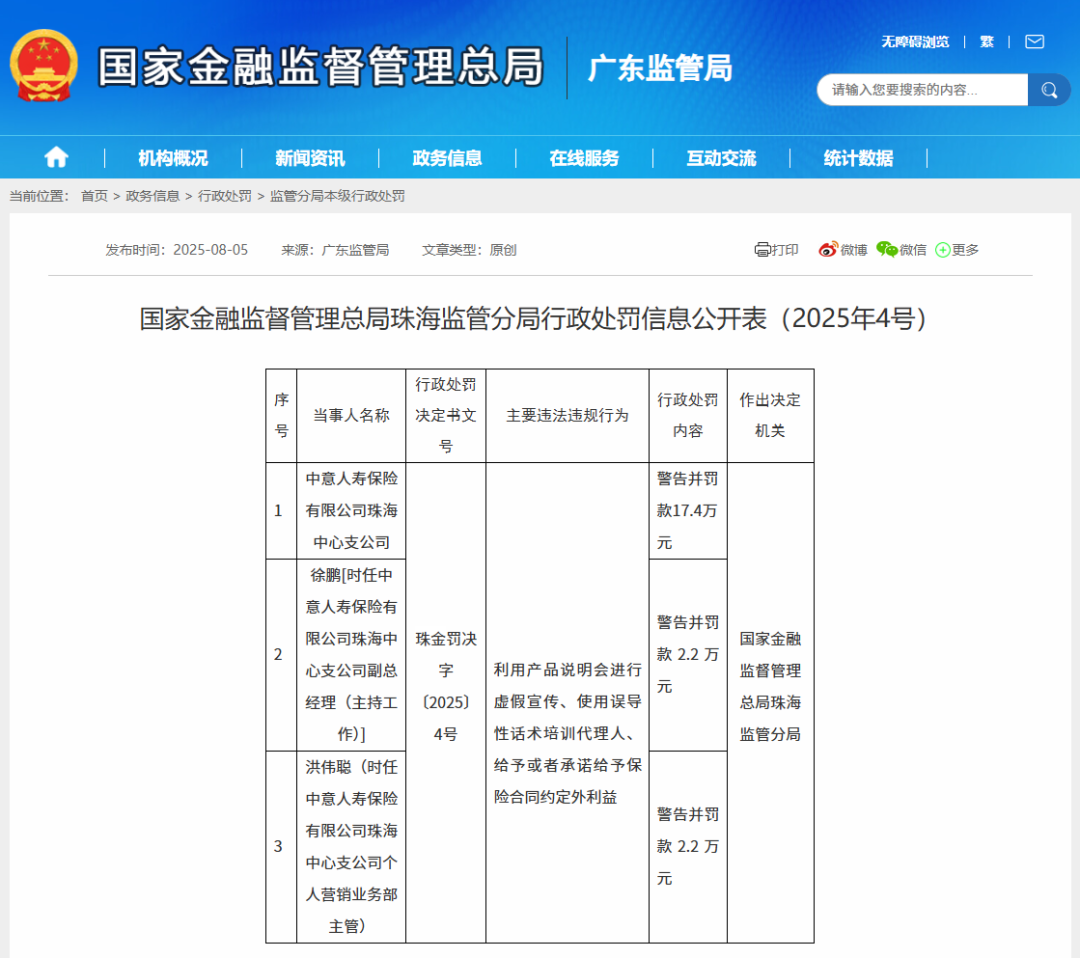Image resolution: width=1080 pixels, height=958 pixels.
Task: Click the sequence number 1 cell
Action: pyautogui.click(x=282, y=510)
